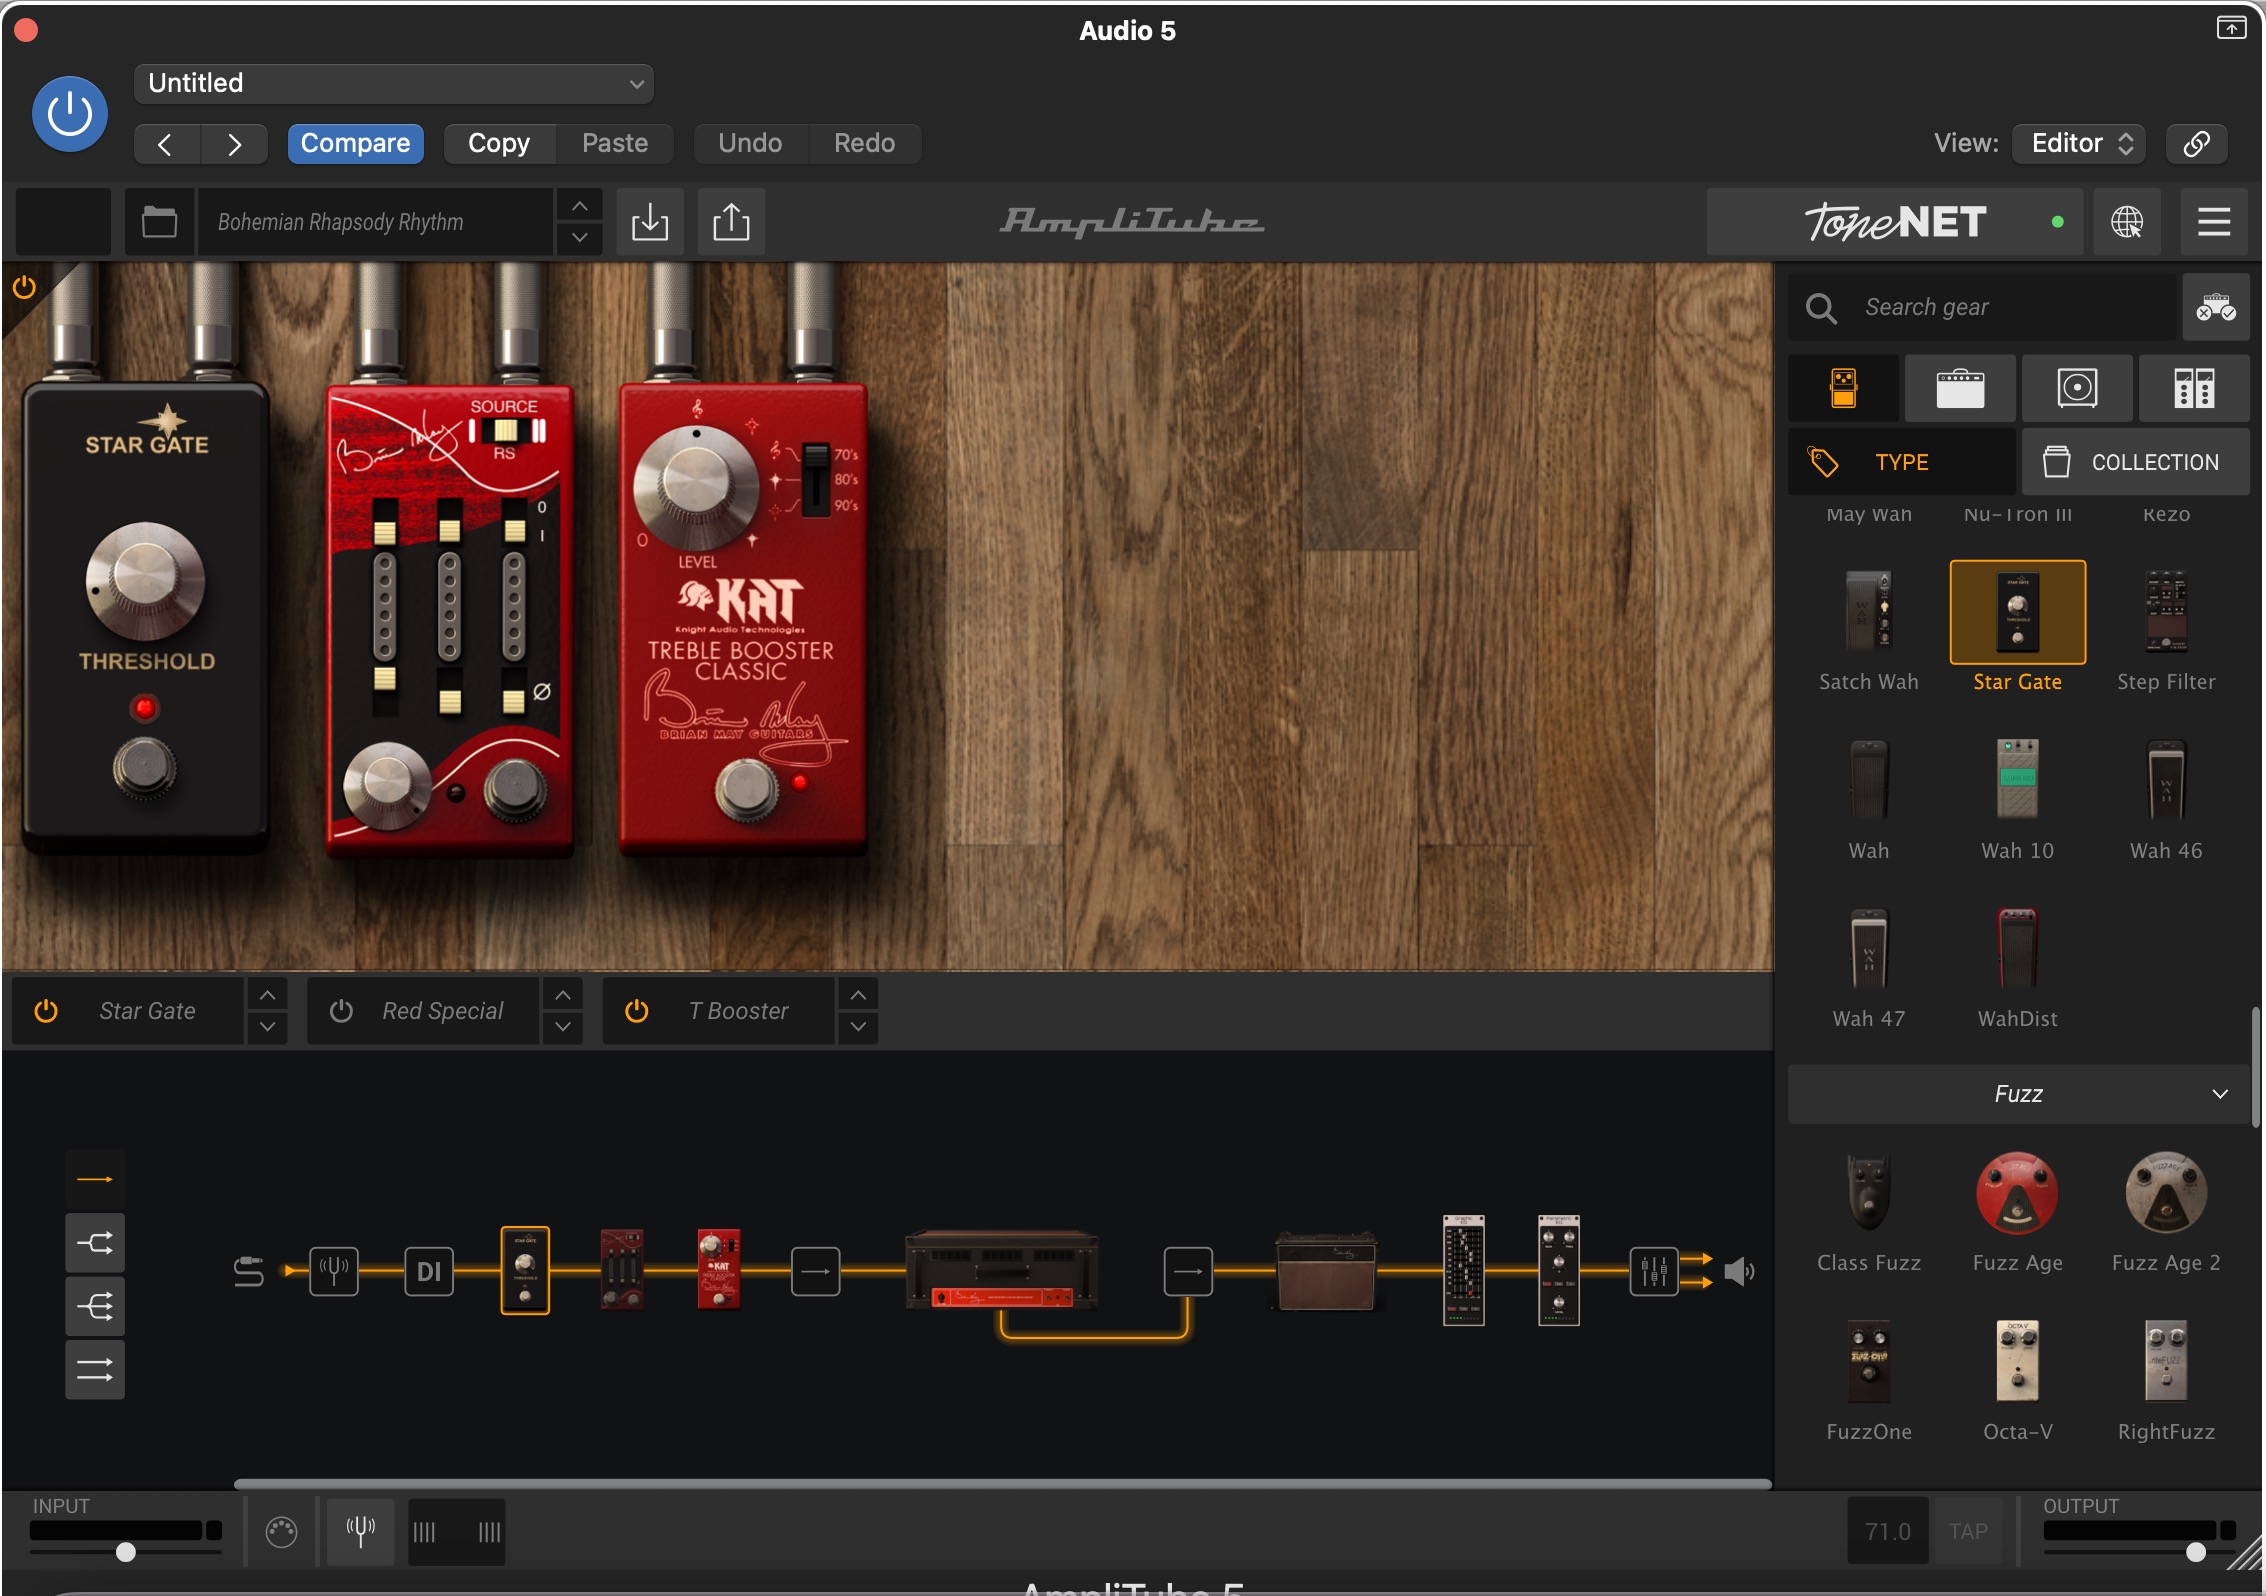Screen dimensions: 2266x1596
Task: Click the Undo button
Action: (x=750, y=144)
